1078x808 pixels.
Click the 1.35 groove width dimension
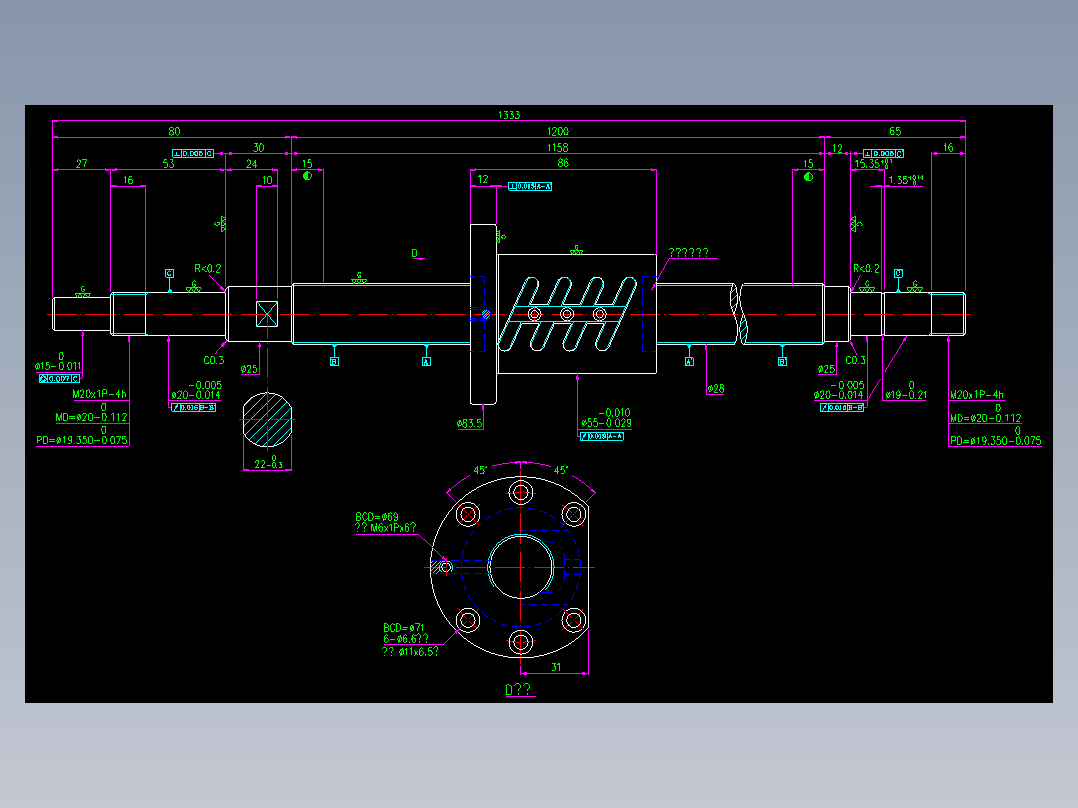click(905, 180)
